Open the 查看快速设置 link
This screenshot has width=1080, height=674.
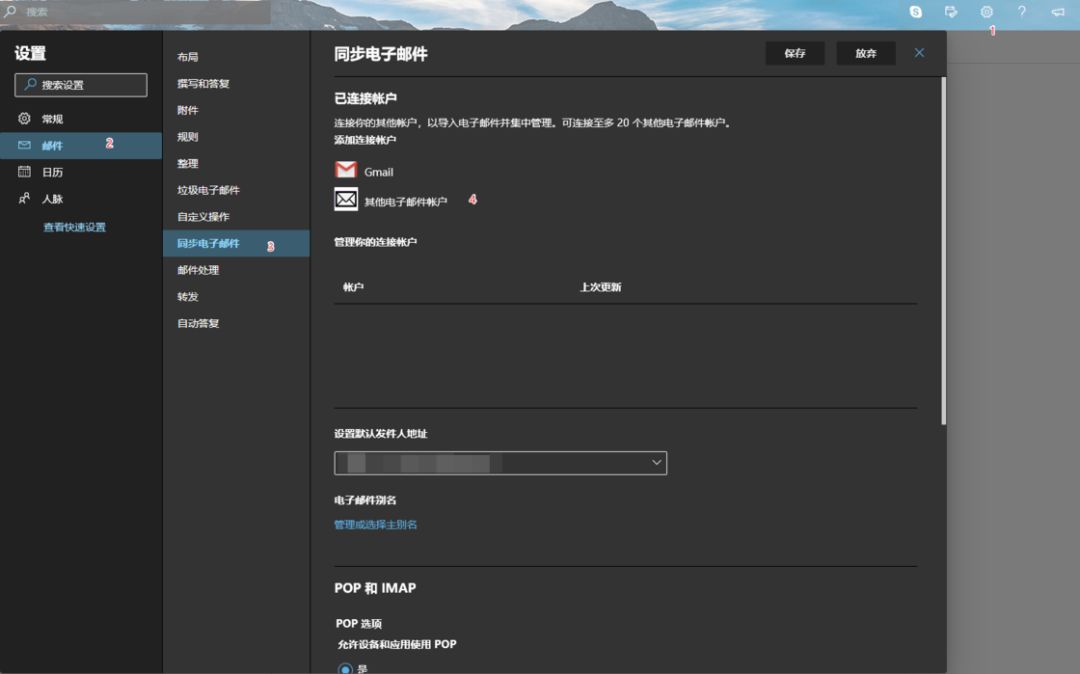click(74, 227)
